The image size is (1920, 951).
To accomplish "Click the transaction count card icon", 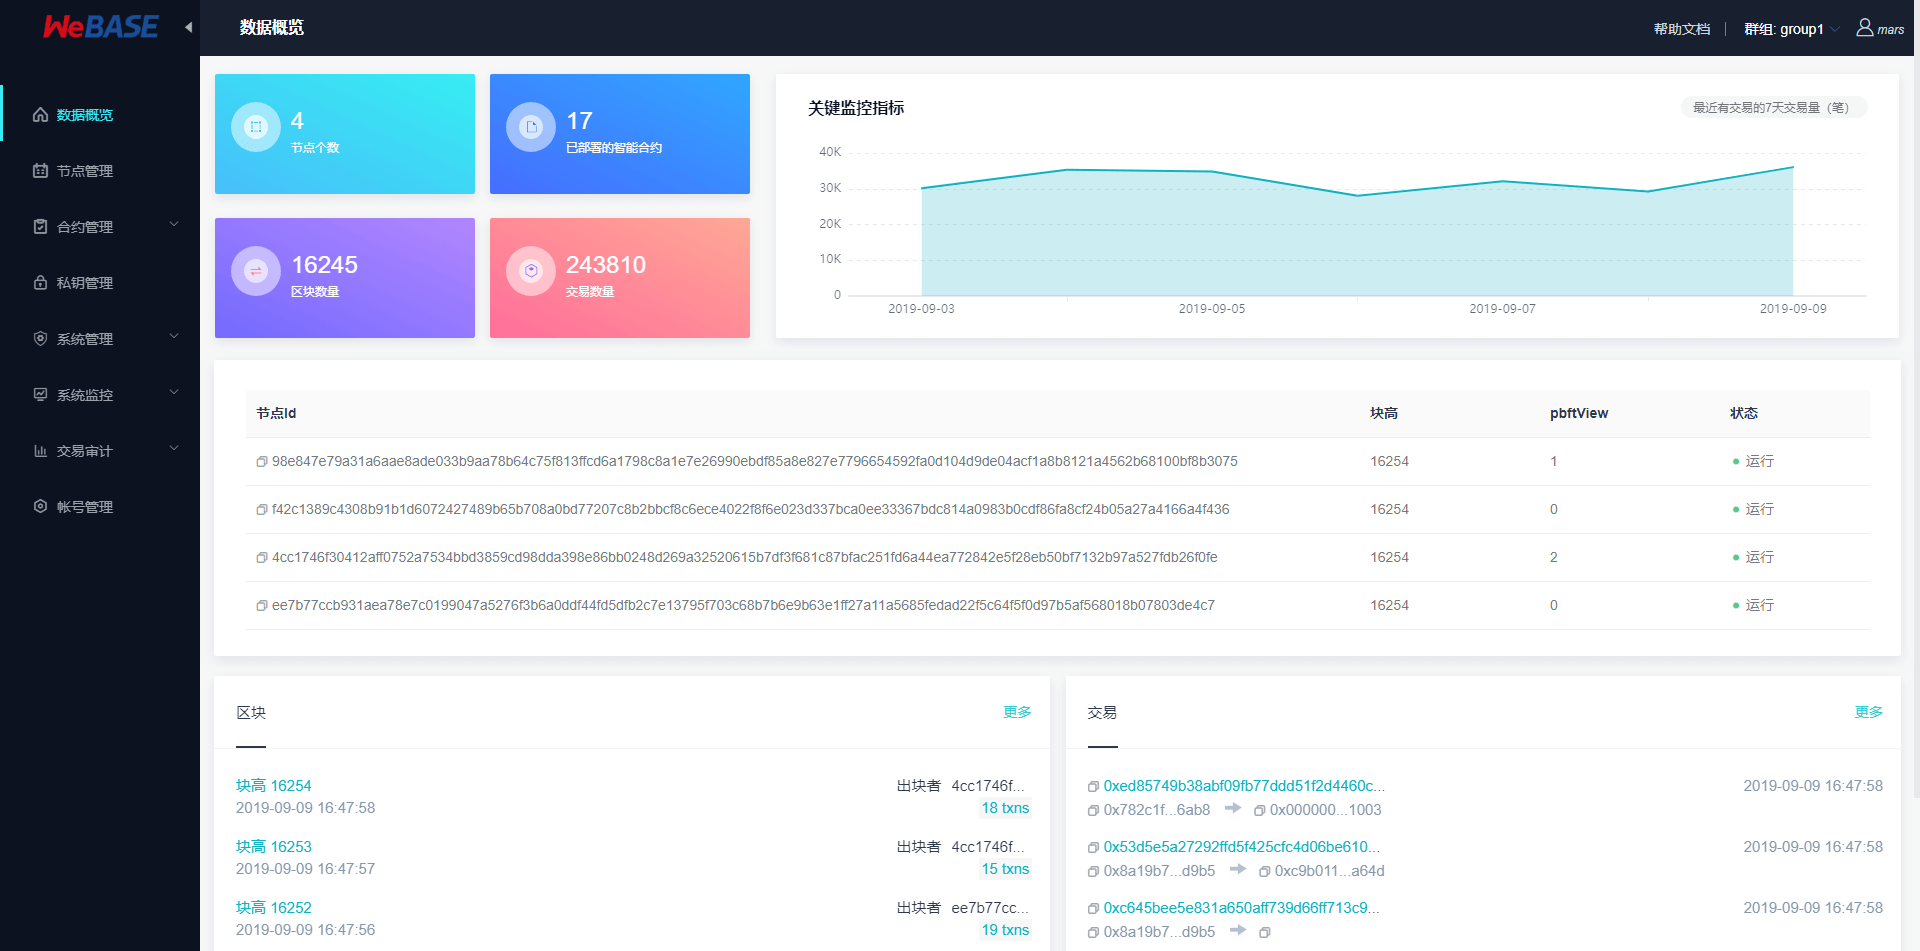I will click(531, 271).
